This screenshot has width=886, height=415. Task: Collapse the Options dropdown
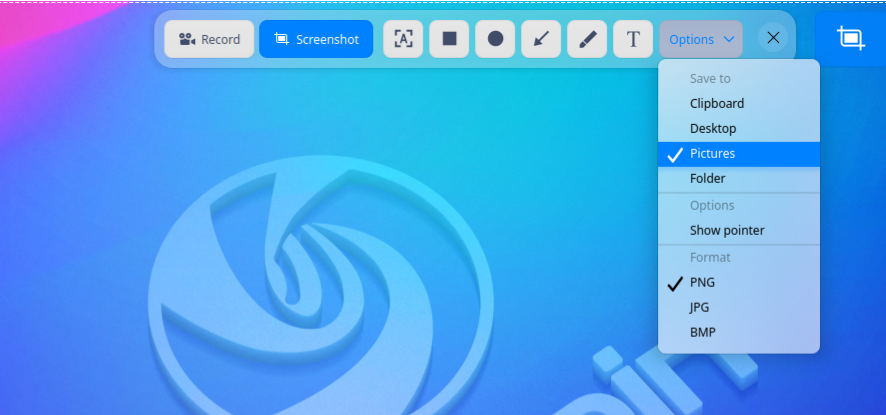click(701, 39)
